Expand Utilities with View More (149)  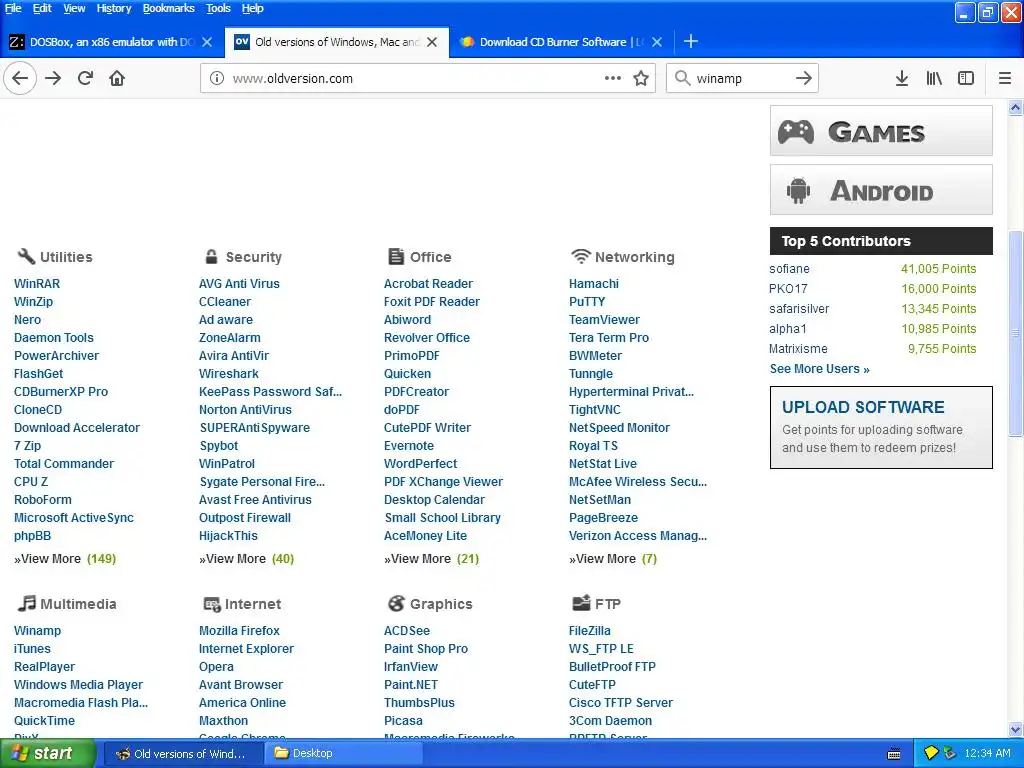(65, 559)
